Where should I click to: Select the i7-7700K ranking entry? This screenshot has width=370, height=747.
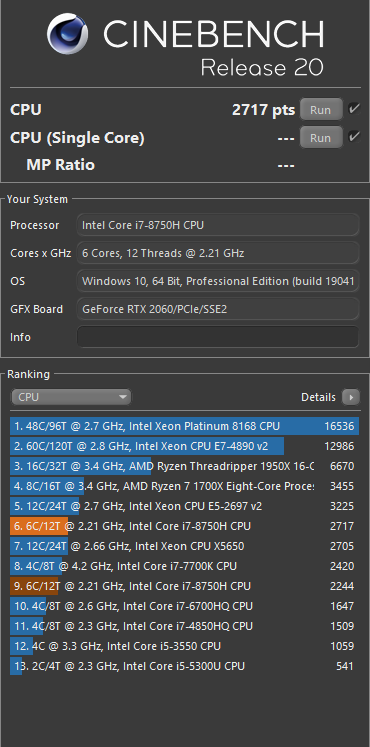pyautogui.click(x=185, y=566)
